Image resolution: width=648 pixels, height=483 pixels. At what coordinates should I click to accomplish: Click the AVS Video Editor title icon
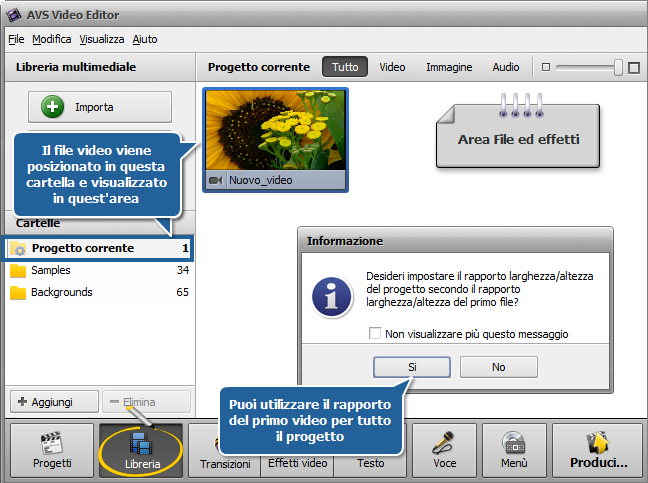pyautogui.click(x=14, y=15)
